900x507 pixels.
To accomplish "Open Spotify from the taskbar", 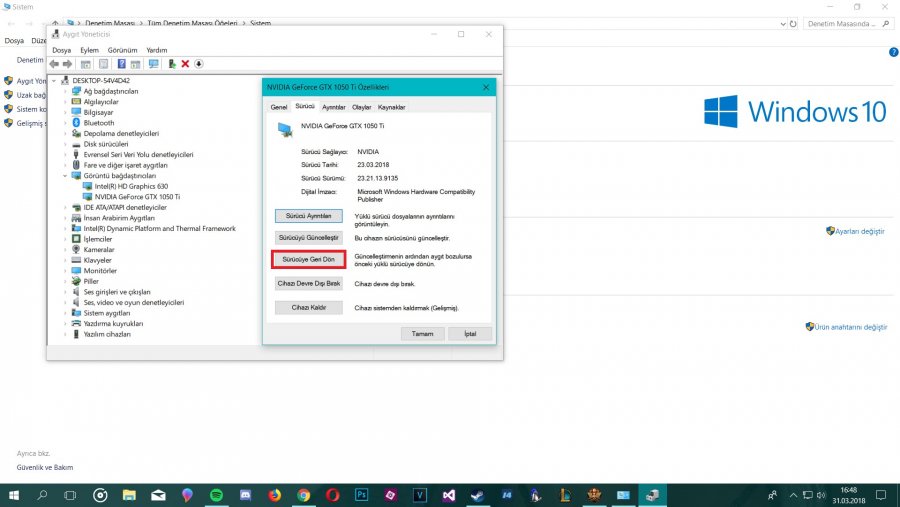I will coord(216,495).
